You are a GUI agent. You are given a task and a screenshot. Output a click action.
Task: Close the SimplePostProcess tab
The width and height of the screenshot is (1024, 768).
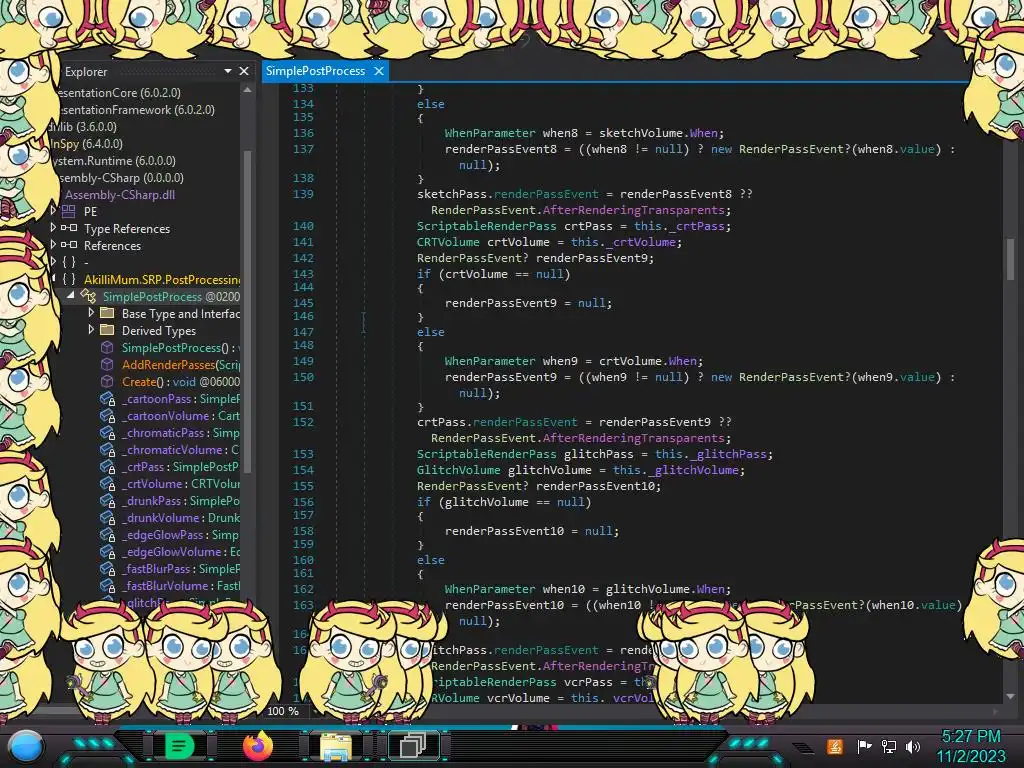[379, 71]
